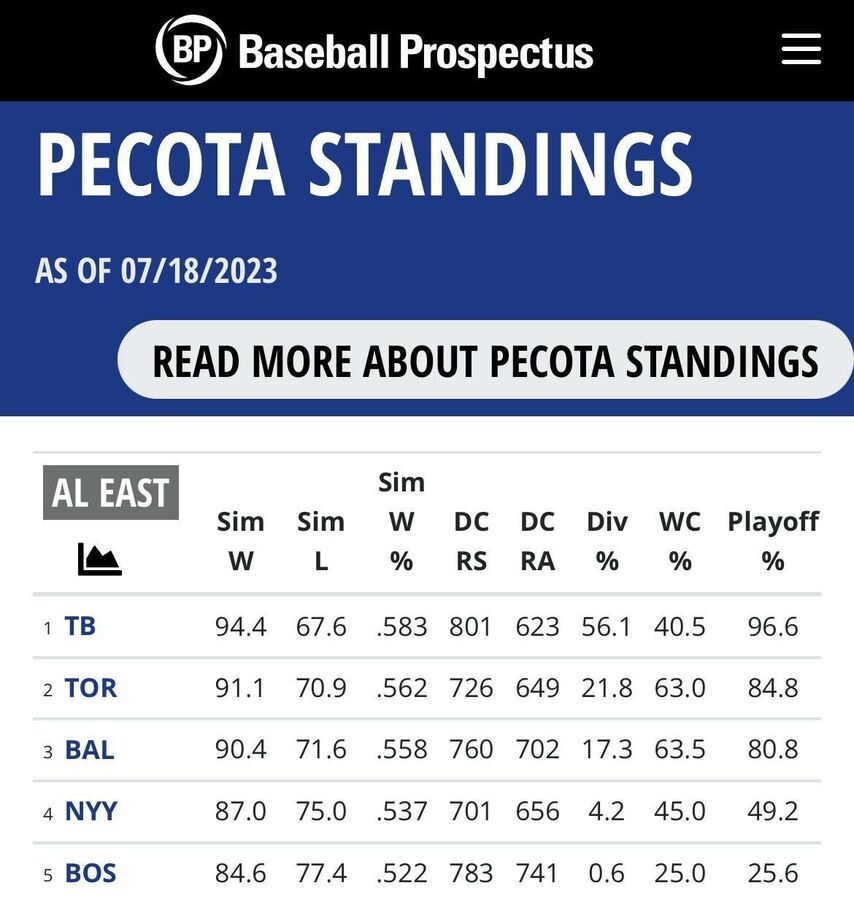The image size is (854, 899).
Task: Open Read More About PECOTA Standings
Action: tap(485, 359)
